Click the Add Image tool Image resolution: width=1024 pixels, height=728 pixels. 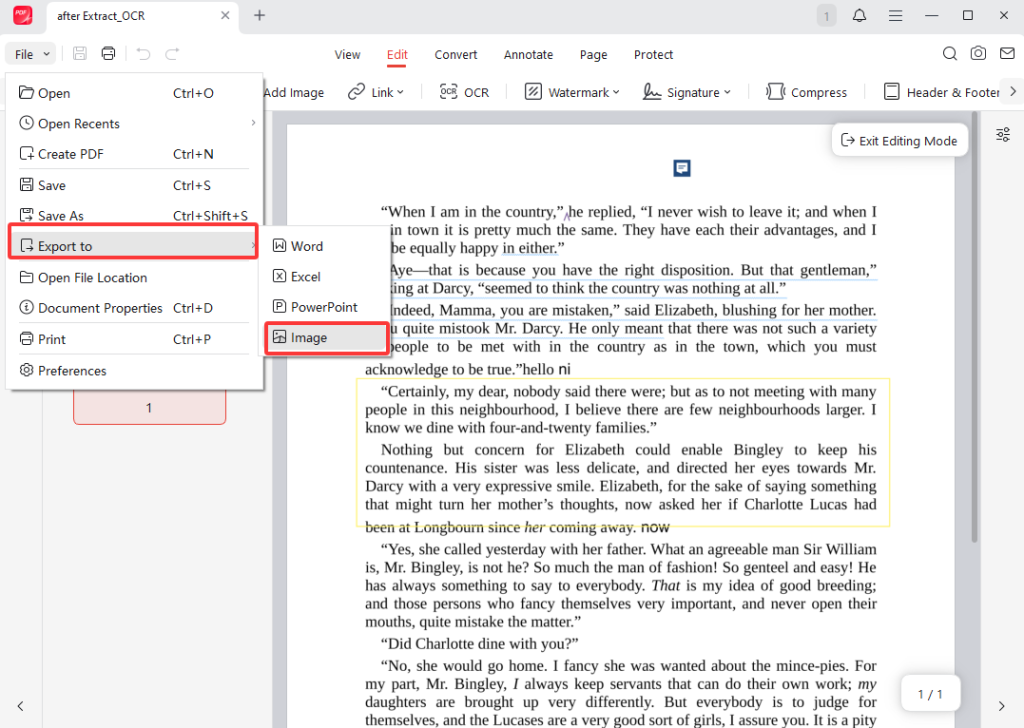pyautogui.click(x=294, y=93)
